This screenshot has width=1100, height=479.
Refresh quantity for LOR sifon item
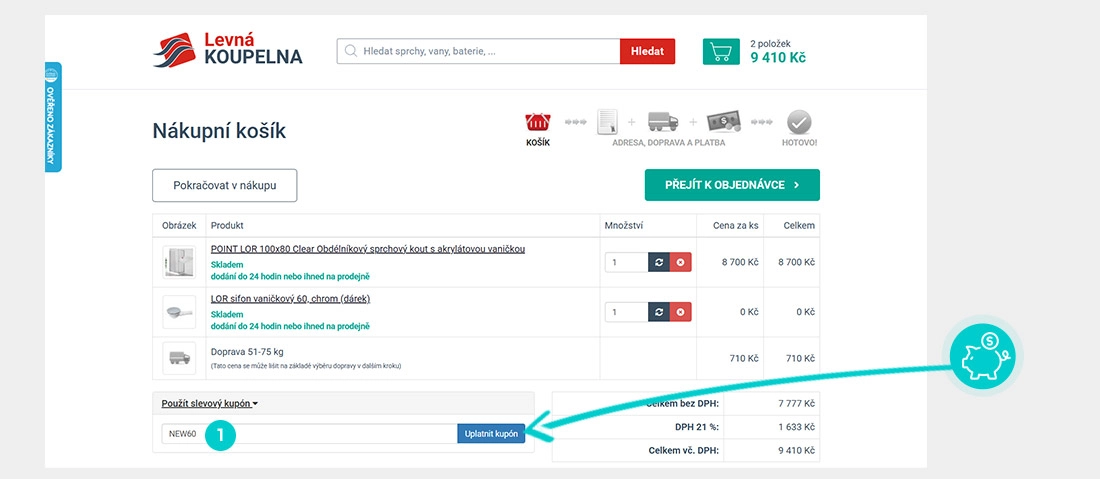tap(659, 312)
